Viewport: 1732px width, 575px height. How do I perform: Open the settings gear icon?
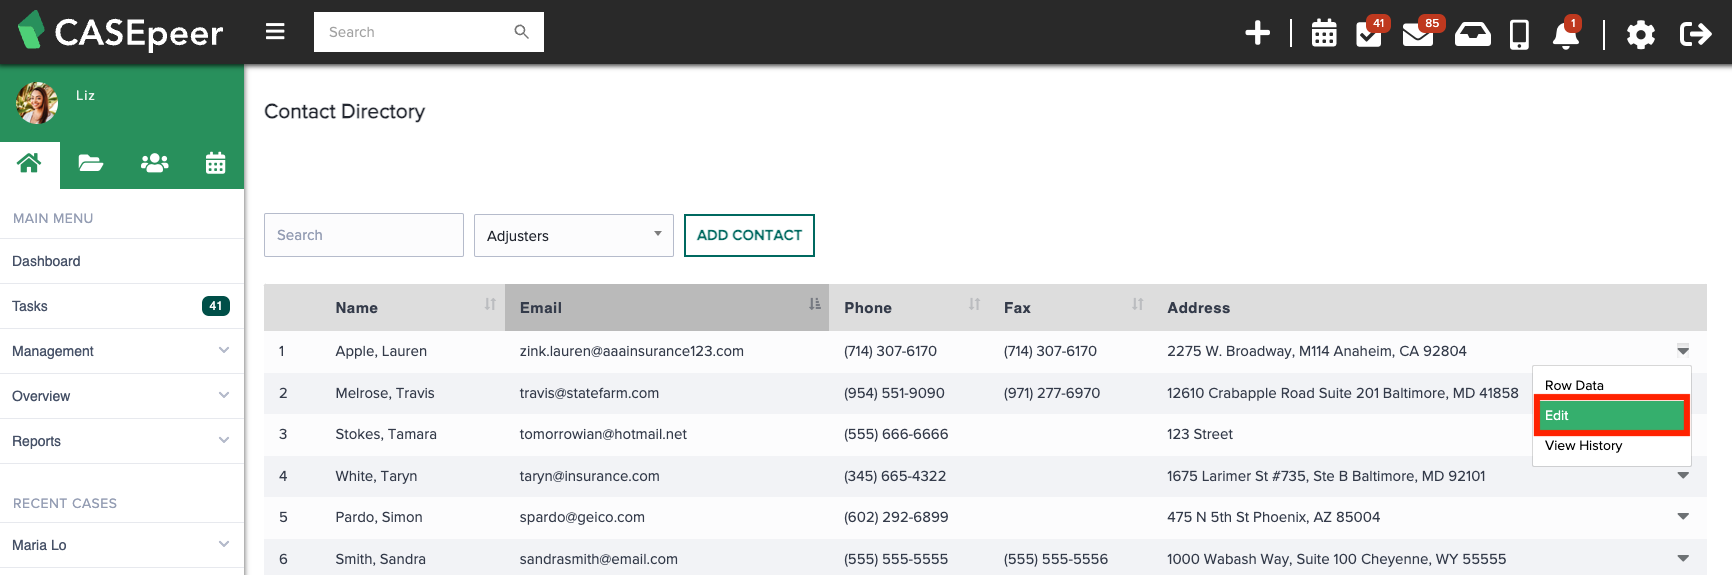(x=1641, y=35)
